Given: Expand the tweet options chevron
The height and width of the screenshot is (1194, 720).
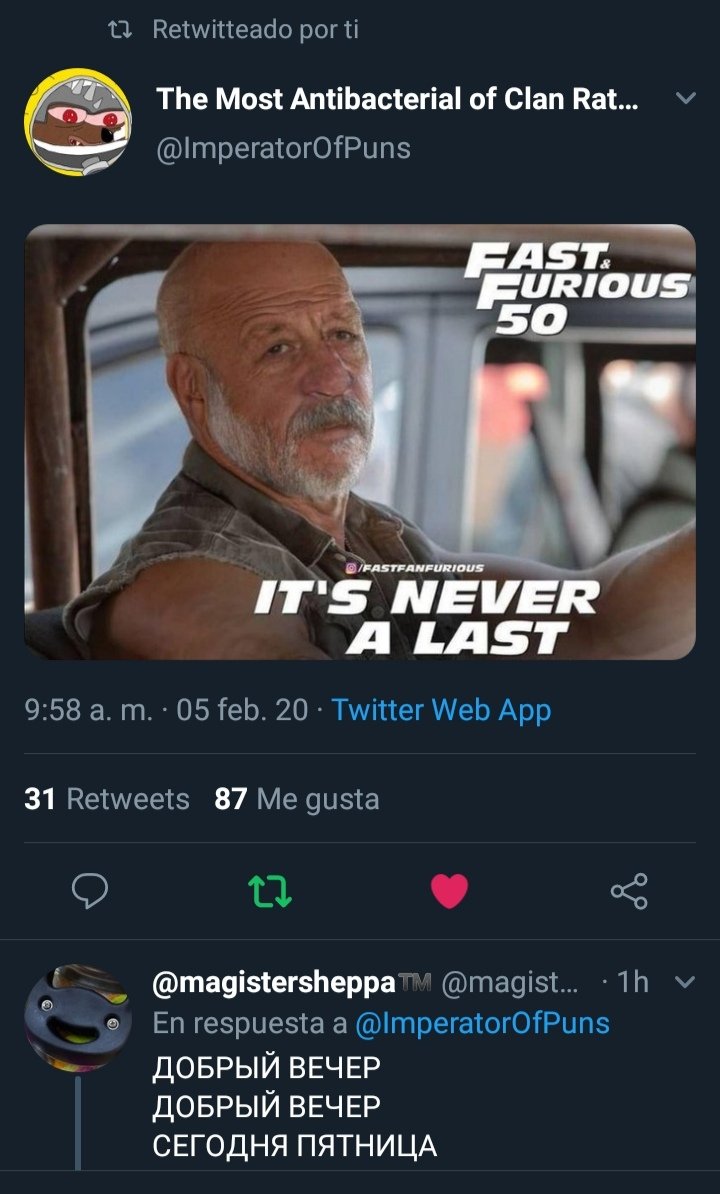Looking at the screenshot, I should 686,99.
